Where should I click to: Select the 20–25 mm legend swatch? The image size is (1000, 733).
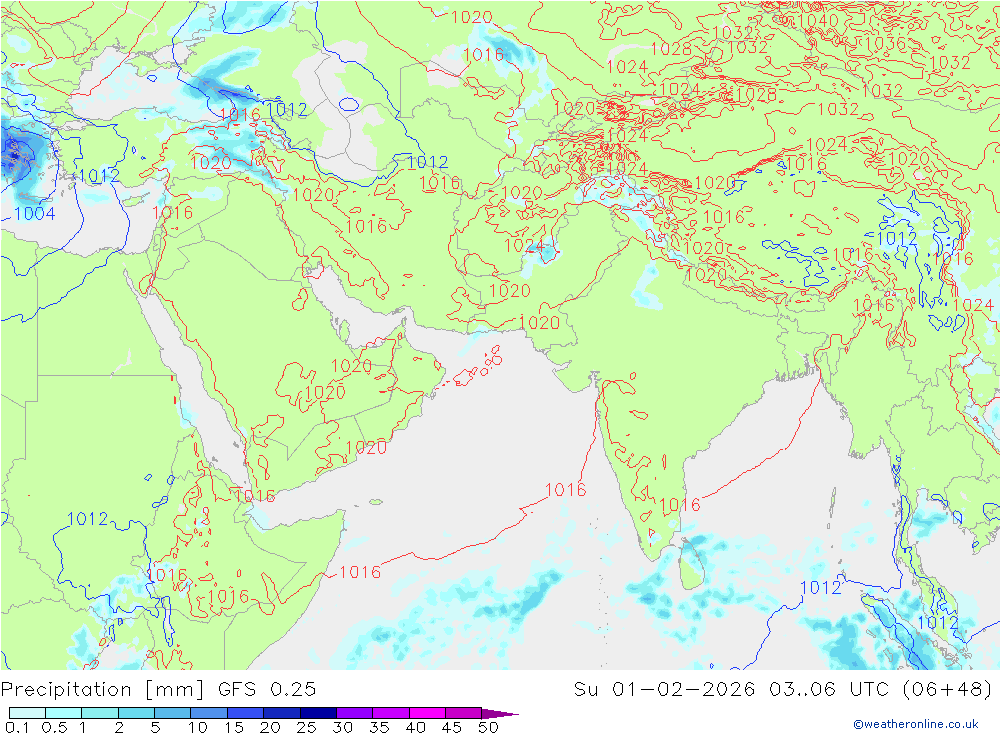coord(282,713)
